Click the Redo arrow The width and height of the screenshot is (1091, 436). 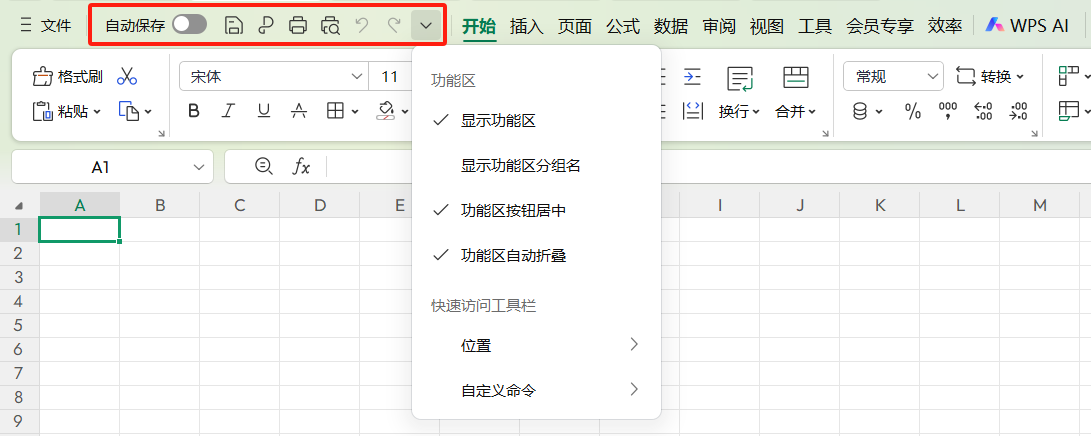click(394, 26)
